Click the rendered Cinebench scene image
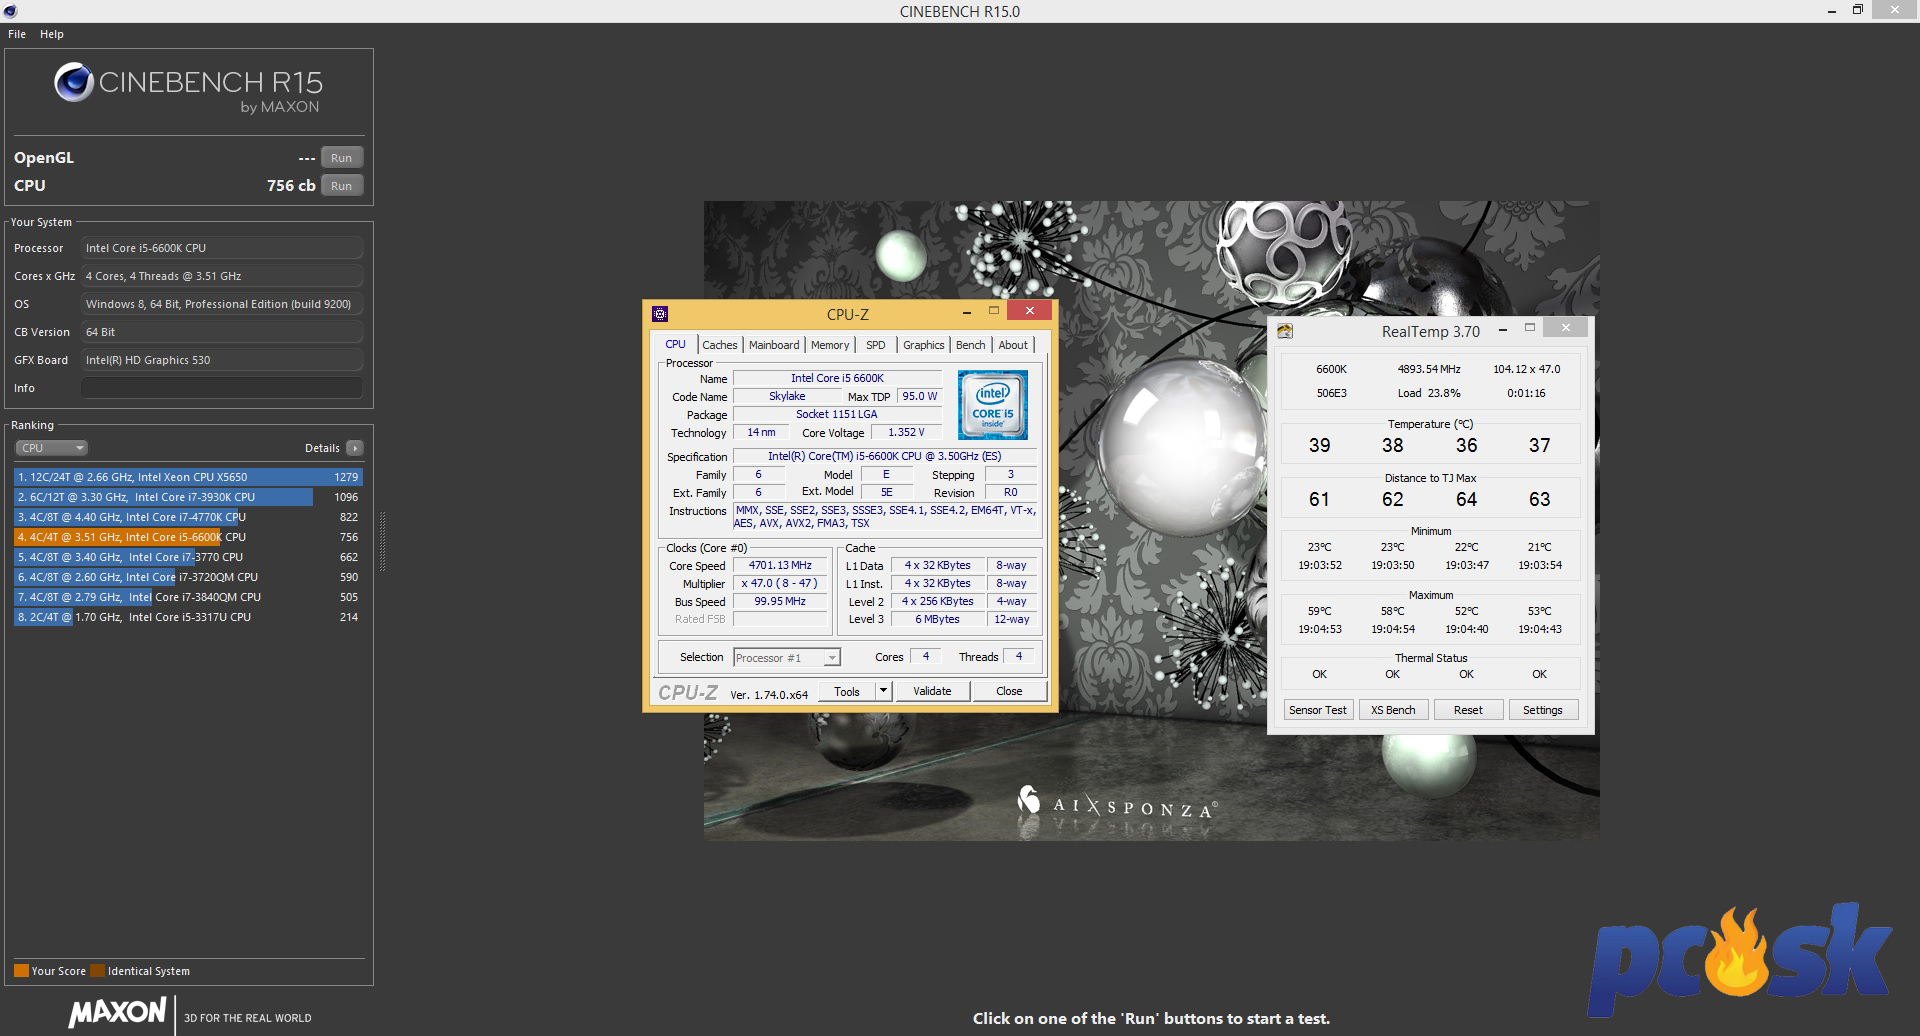The height and width of the screenshot is (1036, 1920). pos(1152,520)
